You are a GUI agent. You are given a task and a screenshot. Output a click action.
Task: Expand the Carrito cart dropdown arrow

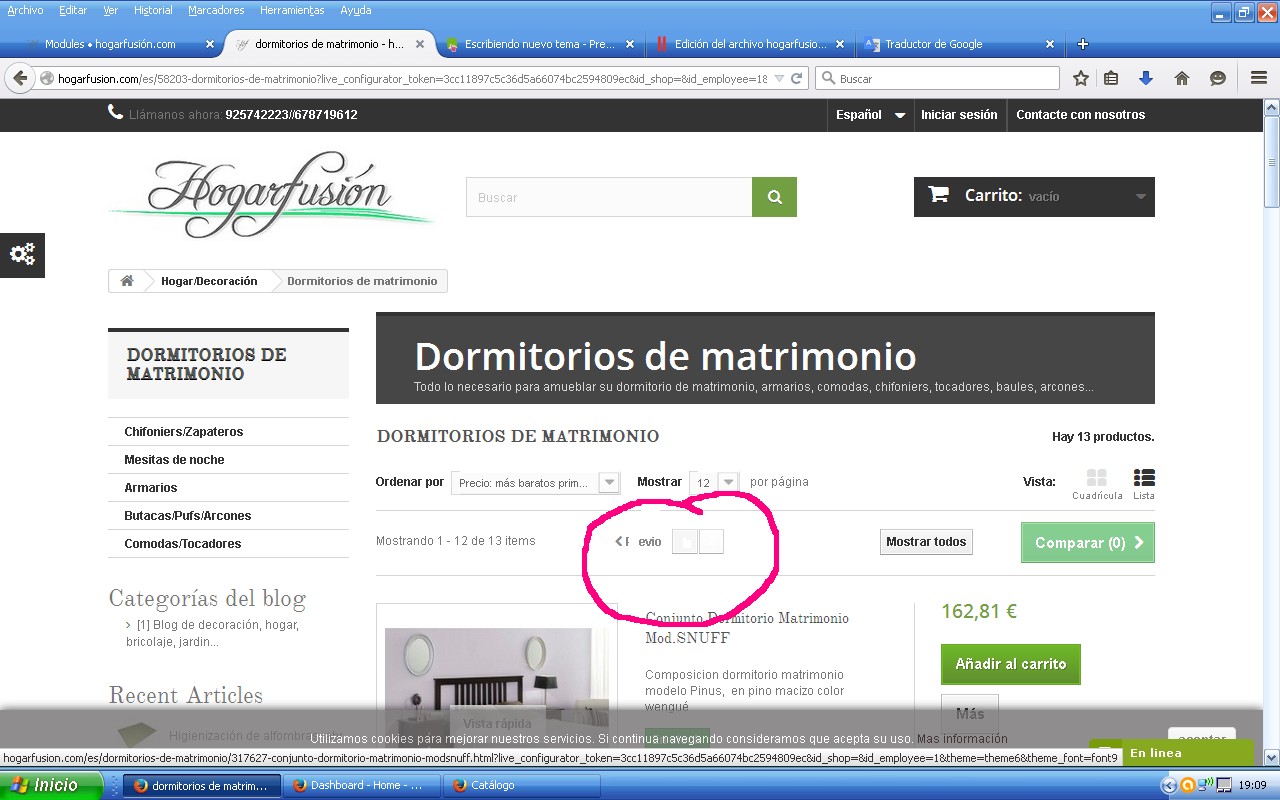pos(1141,197)
